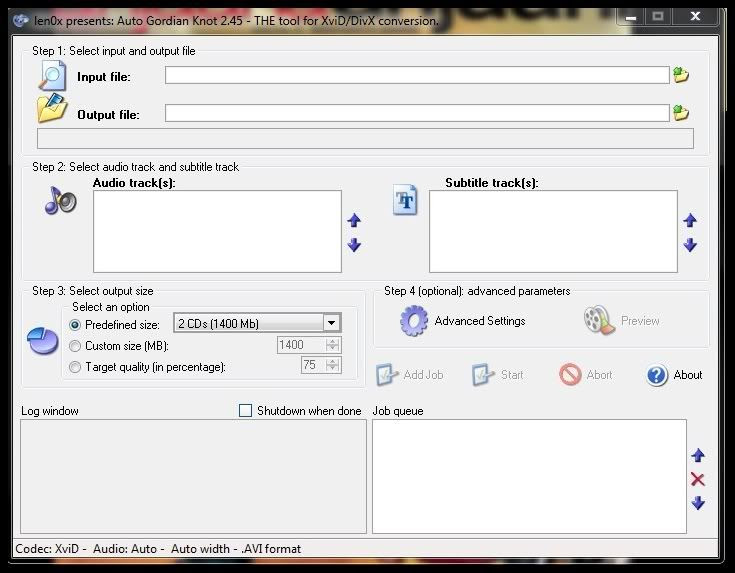Screen dimensions: 735x573
Task: Open About dialog via text
Action: click(688, 375)
